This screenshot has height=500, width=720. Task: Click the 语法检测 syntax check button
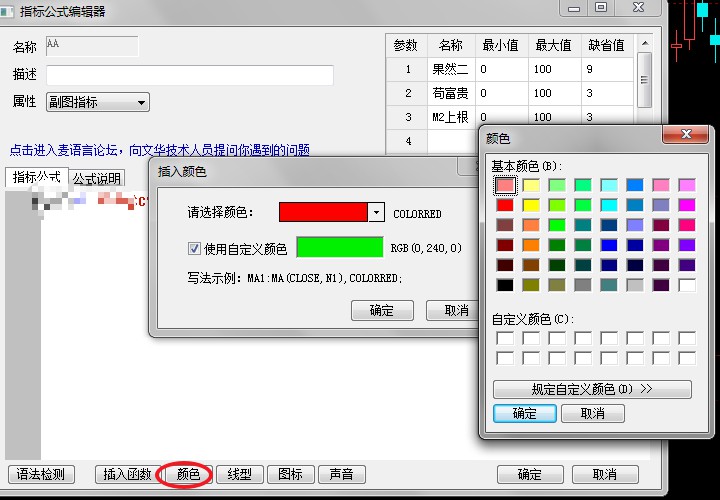coord(42,474)
